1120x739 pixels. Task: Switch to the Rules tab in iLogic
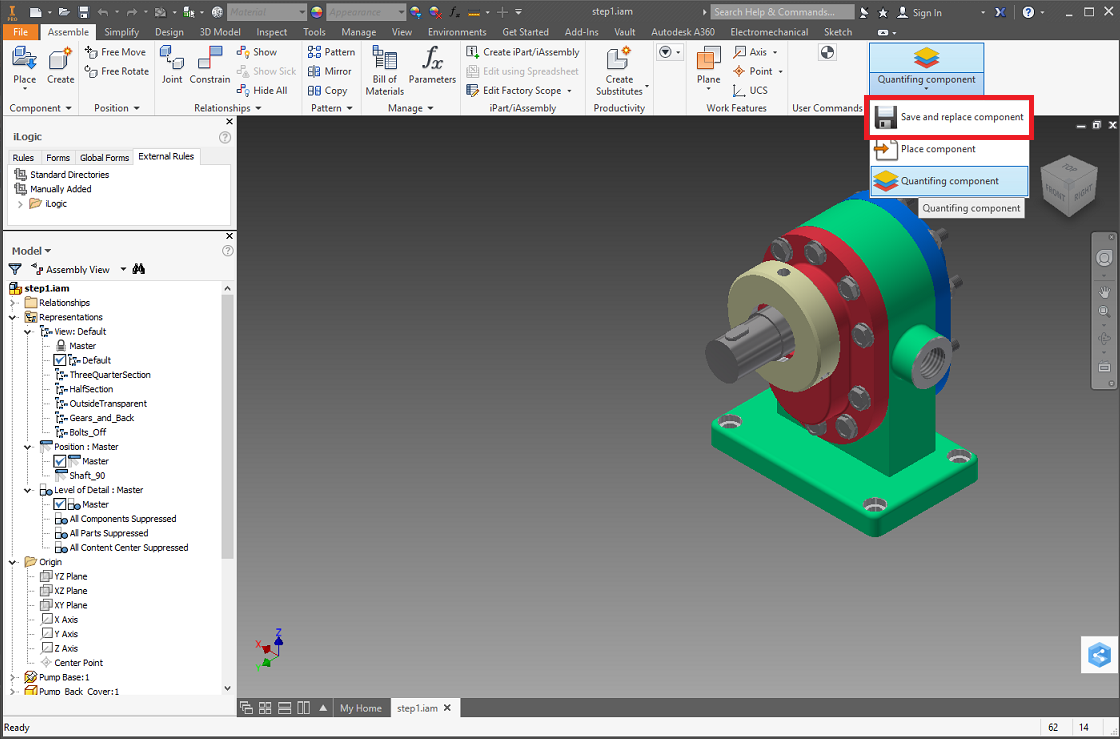23,157
